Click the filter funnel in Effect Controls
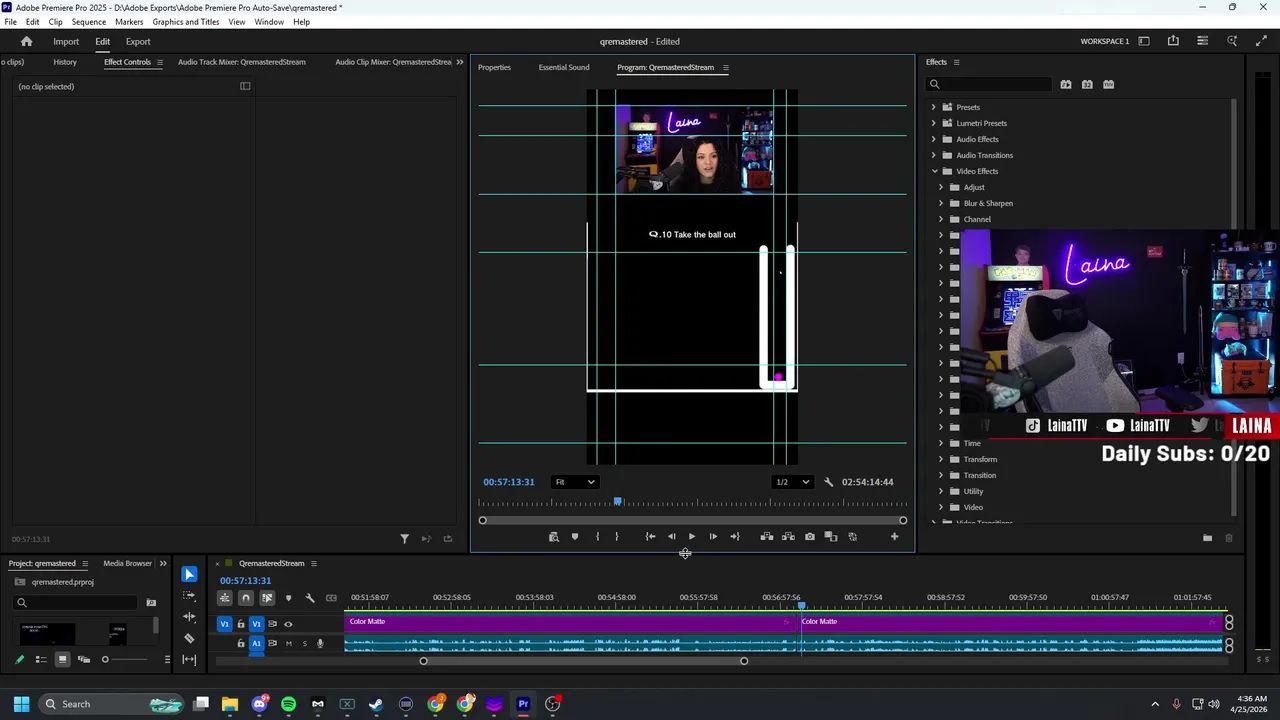Image resolution: width=1280 pixels, height=720 pixels. point(404,539)
